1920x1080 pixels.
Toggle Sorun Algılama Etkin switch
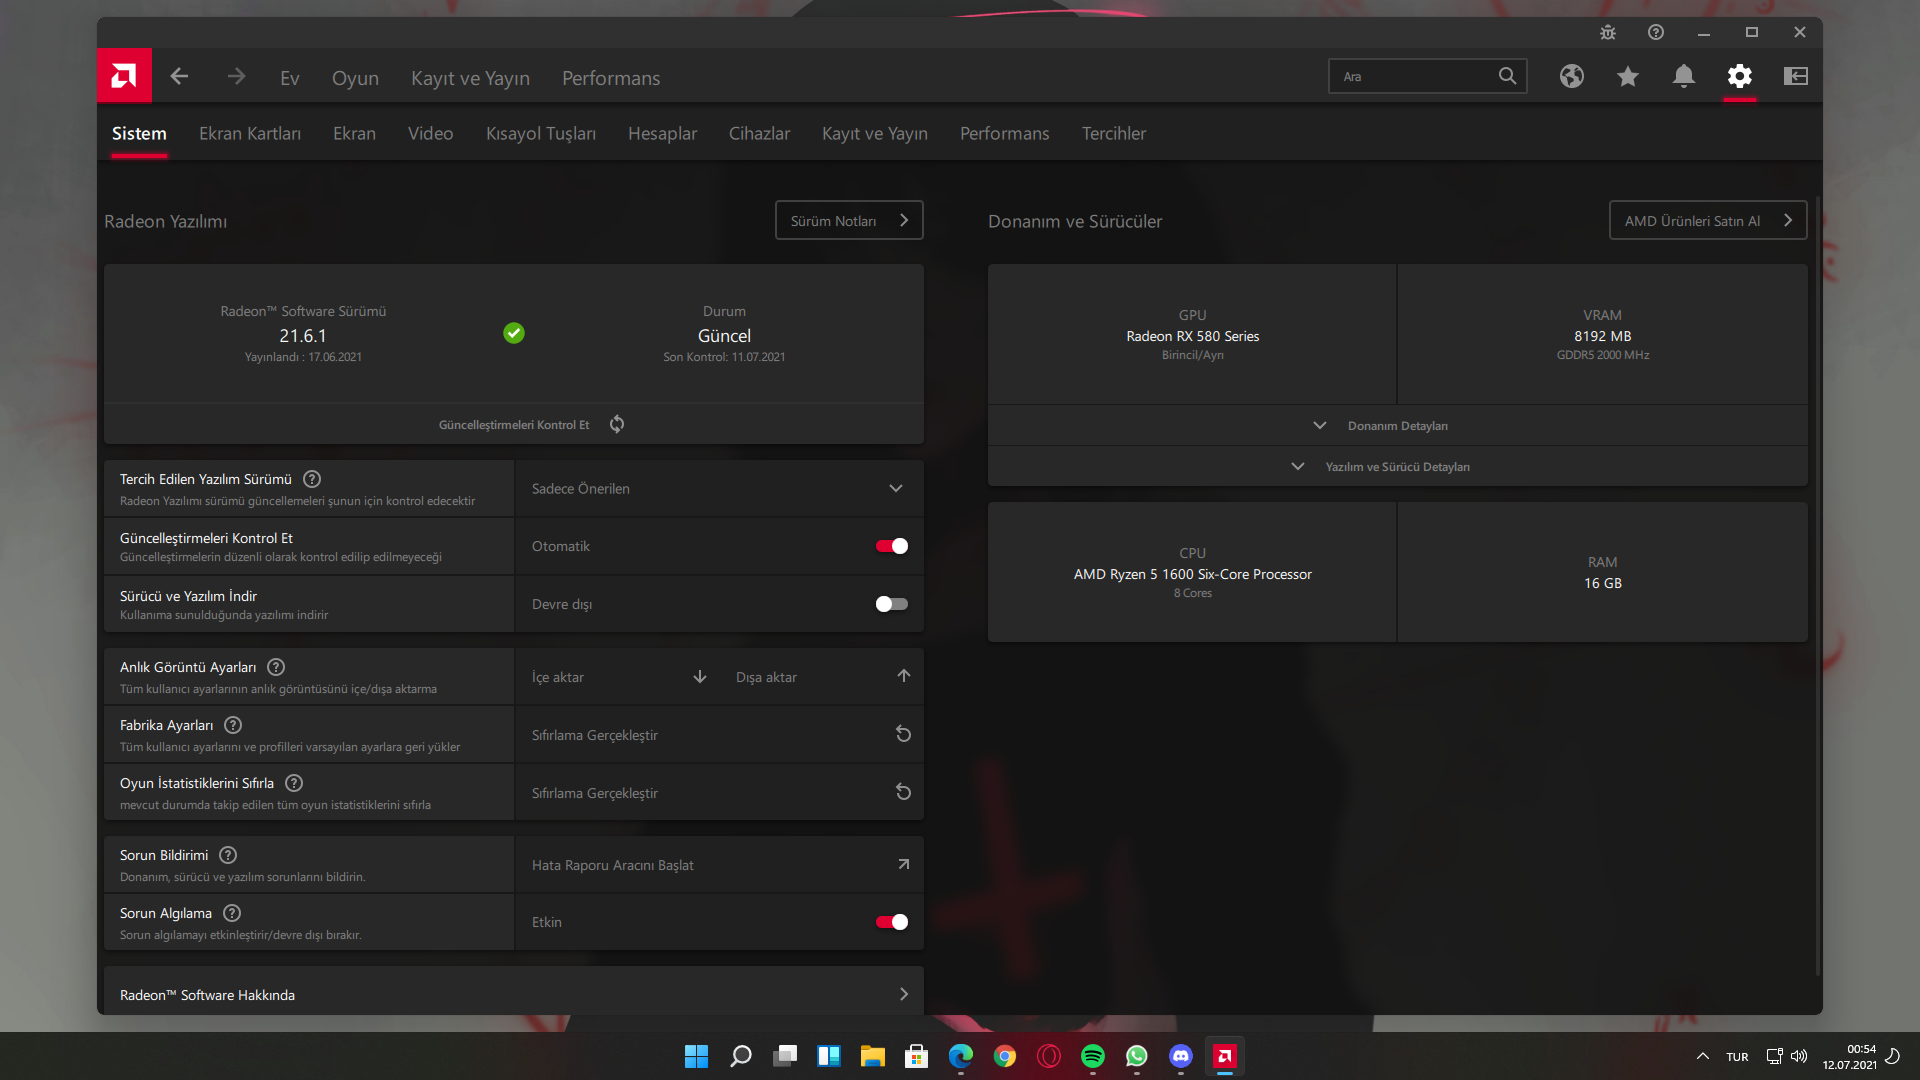coord(891,922)
